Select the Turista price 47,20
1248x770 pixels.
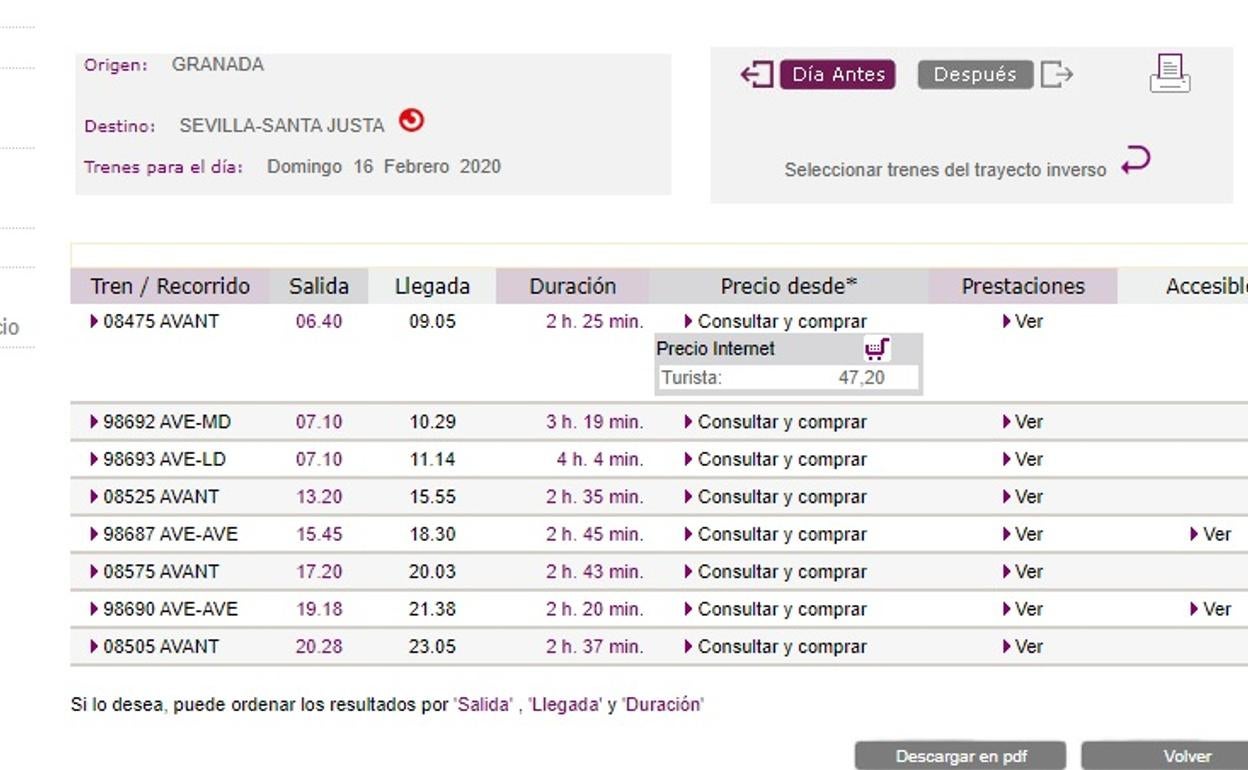tap(860, 378)
